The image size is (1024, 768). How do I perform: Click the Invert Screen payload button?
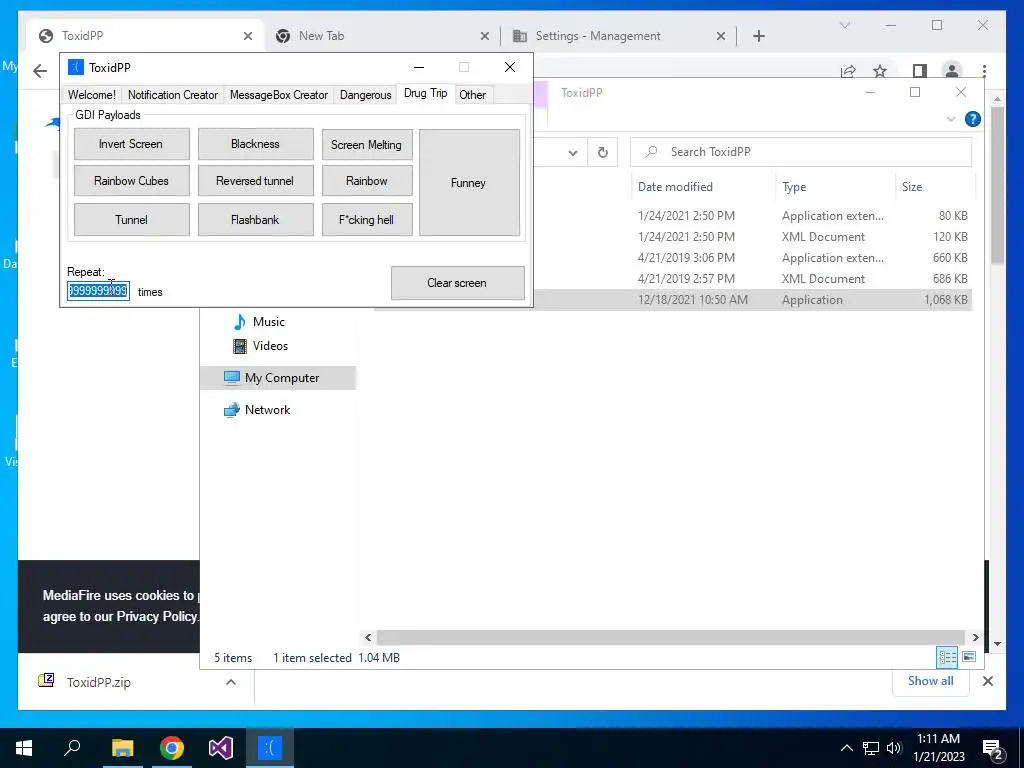point(131,144)
